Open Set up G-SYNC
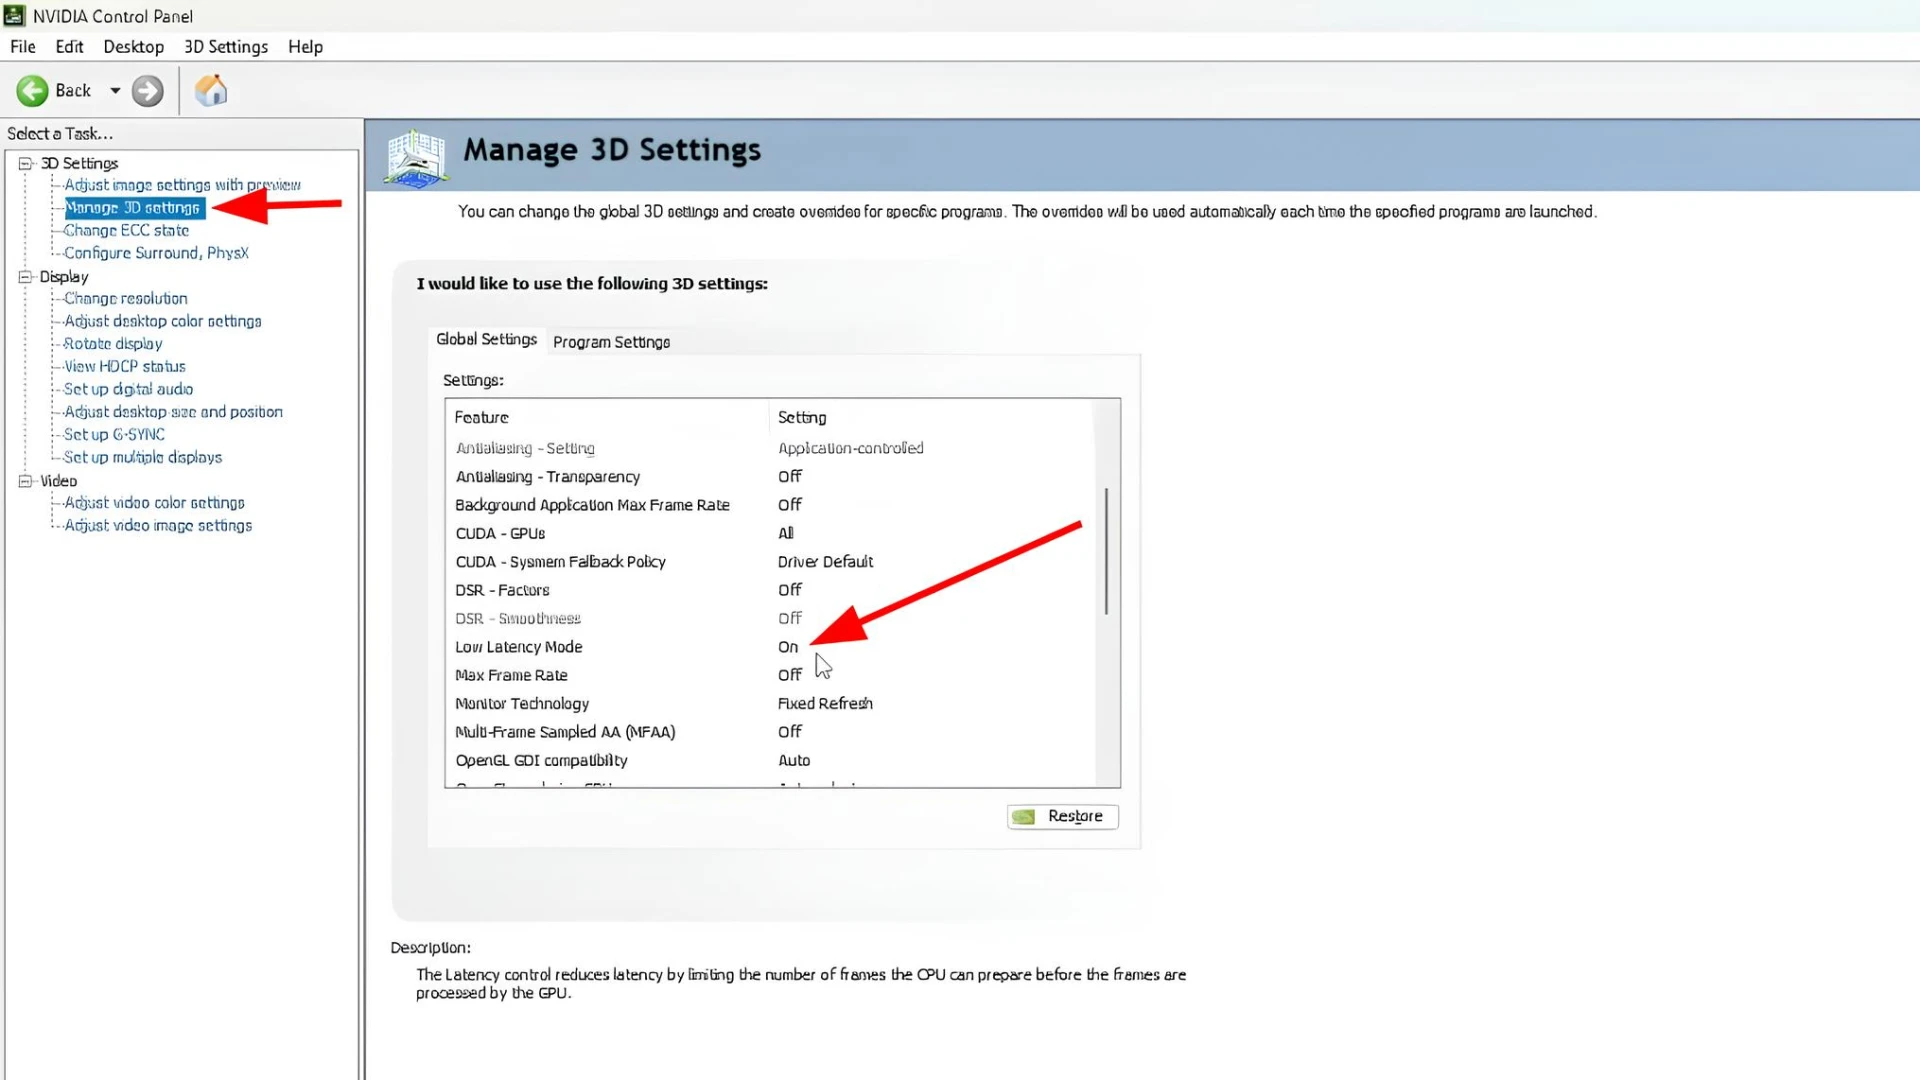 [114, 435]
